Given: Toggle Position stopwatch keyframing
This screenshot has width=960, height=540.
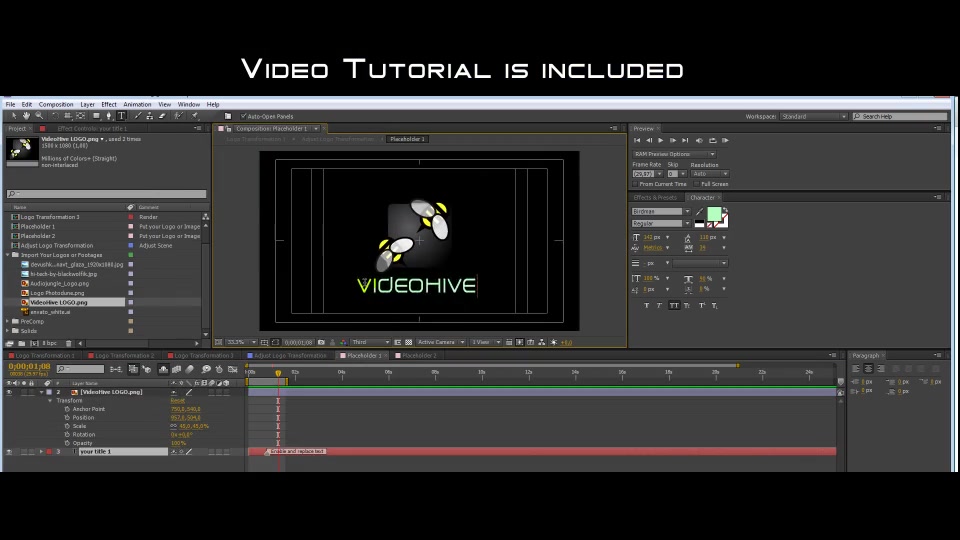Looking at the screenshot, I should pos(67,418).
